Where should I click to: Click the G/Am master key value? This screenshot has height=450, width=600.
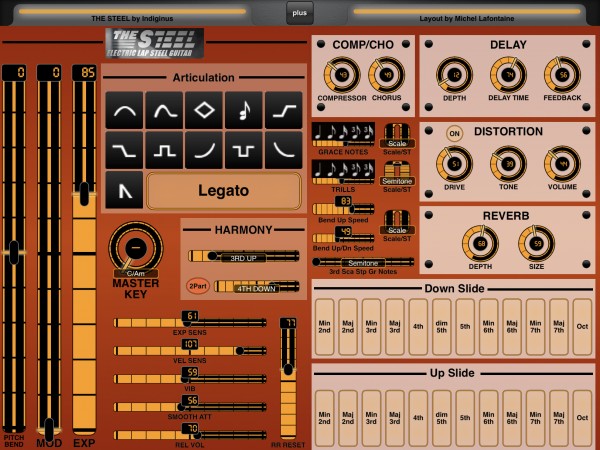coord(136,274)
